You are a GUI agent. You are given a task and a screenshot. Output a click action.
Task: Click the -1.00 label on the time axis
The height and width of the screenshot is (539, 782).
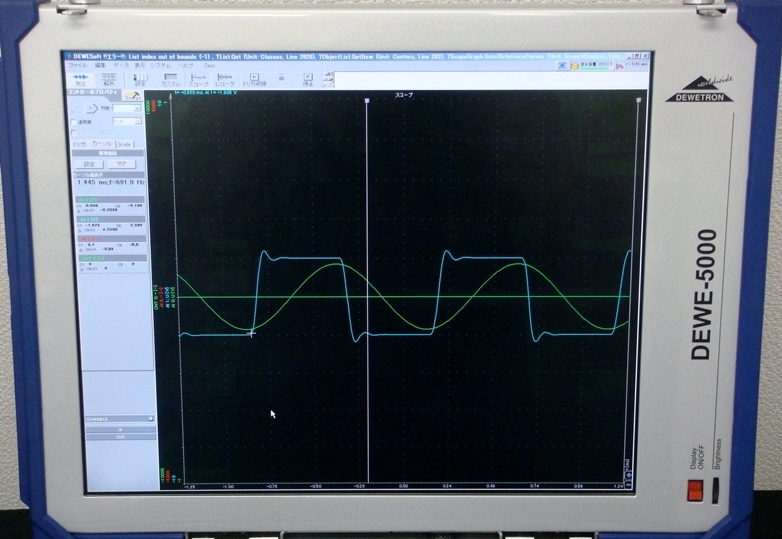coord(228,486)
